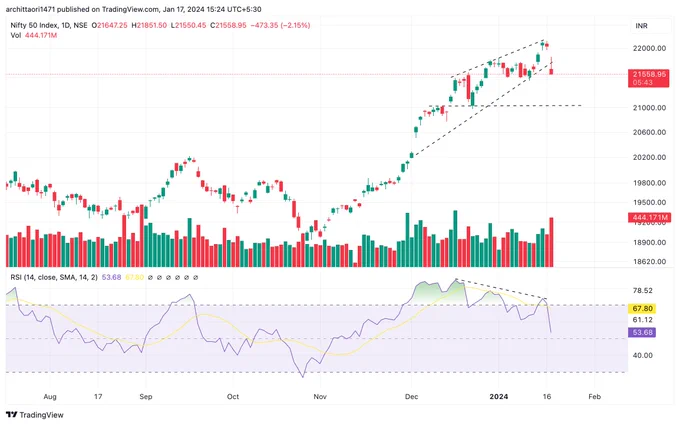Screen dimensions: 680x425
Task: Click the 19800.00 price axis label
Action: click(649, 183)
